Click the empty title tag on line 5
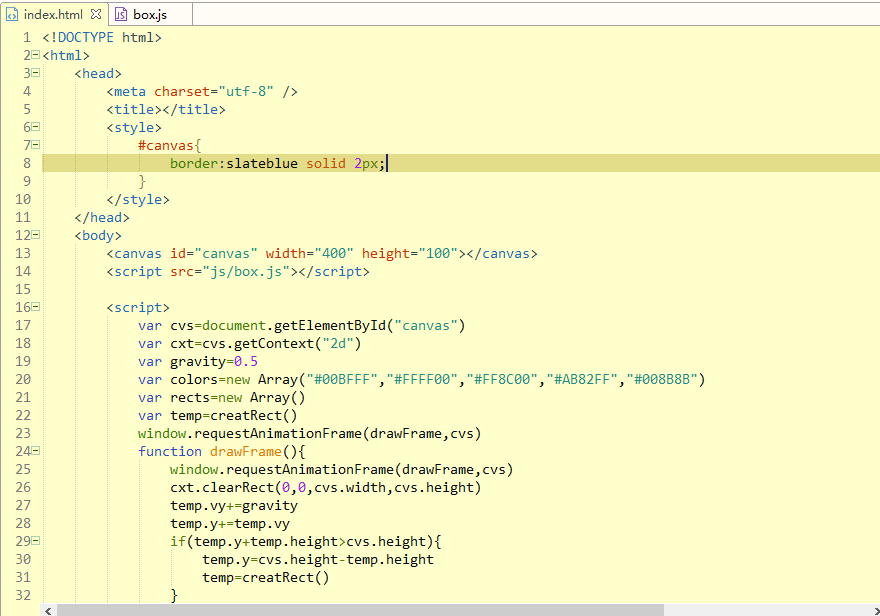Image resolution: width=880 pixels, height=616 pixels. pos(166,109)
